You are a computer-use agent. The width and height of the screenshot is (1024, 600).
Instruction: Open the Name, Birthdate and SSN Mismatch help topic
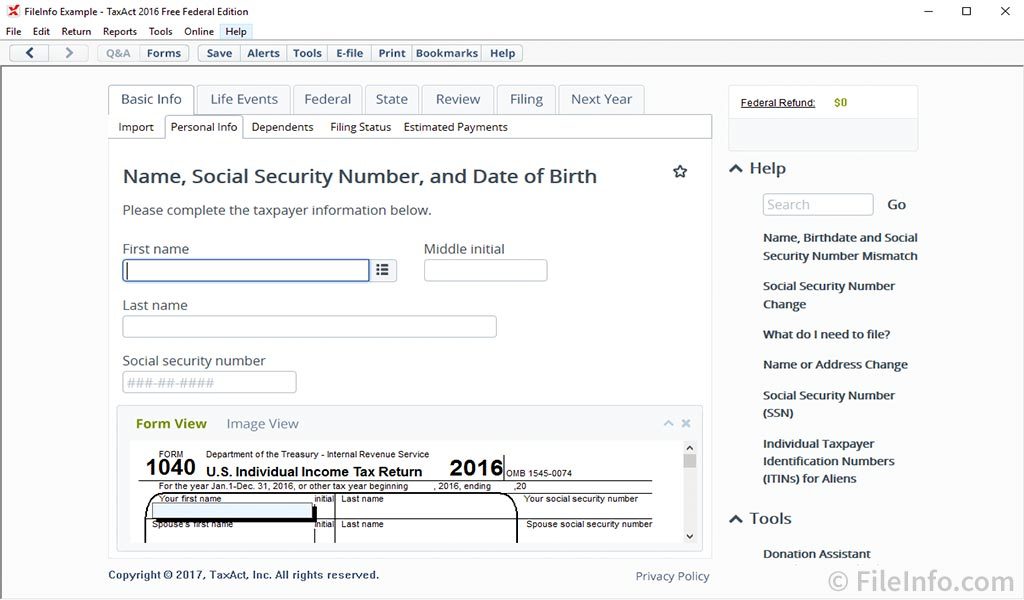pyautogui.click(x=840, y=247)
